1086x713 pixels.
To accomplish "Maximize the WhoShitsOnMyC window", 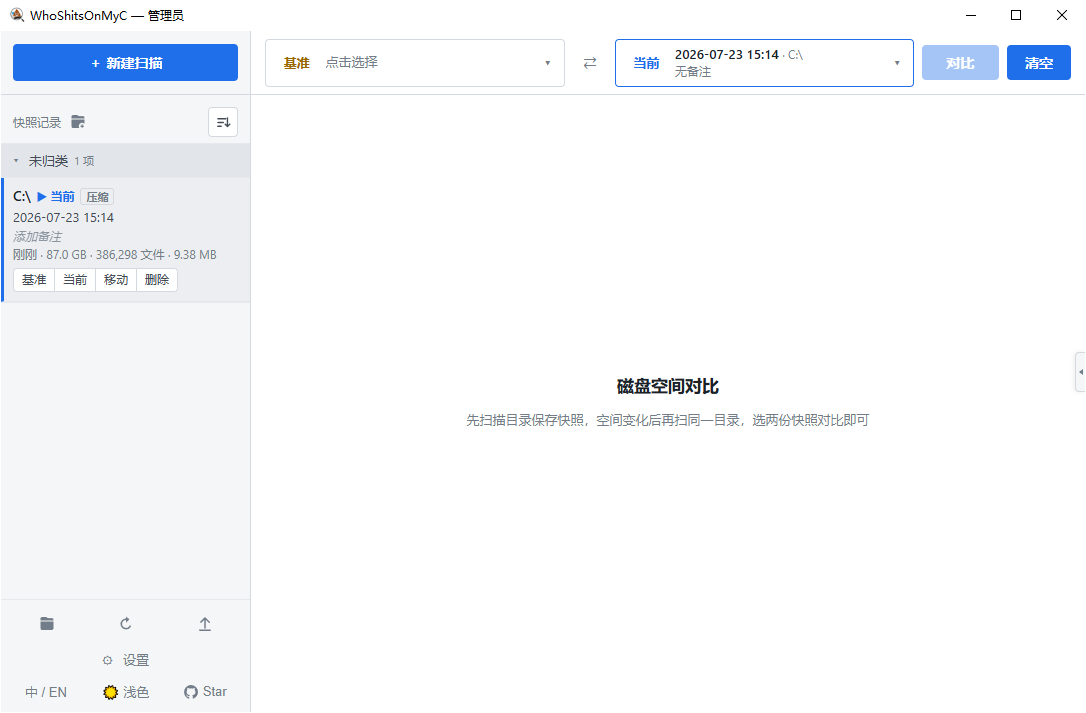I will [x=1016, y=15].
